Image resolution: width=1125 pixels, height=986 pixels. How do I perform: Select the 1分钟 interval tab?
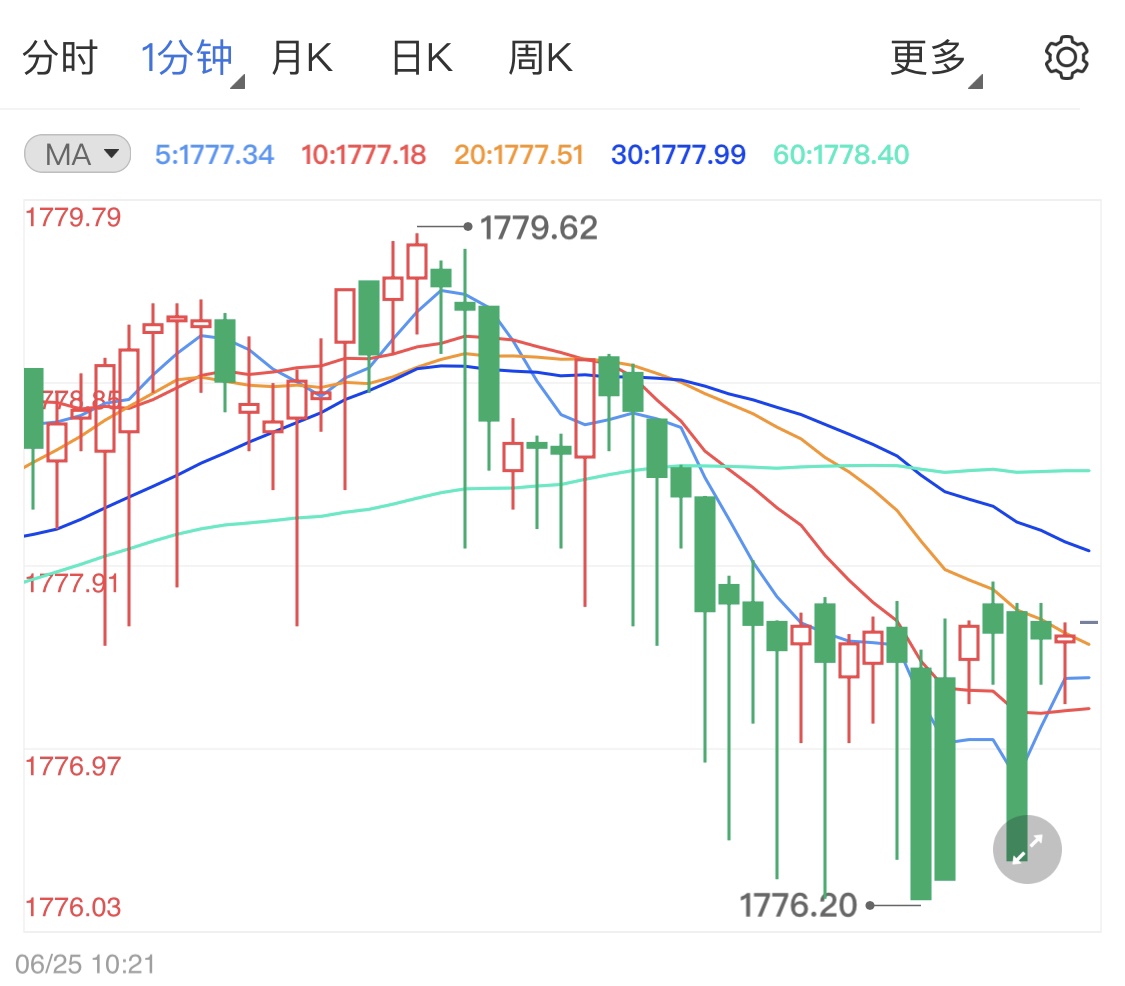click(186, 57)
